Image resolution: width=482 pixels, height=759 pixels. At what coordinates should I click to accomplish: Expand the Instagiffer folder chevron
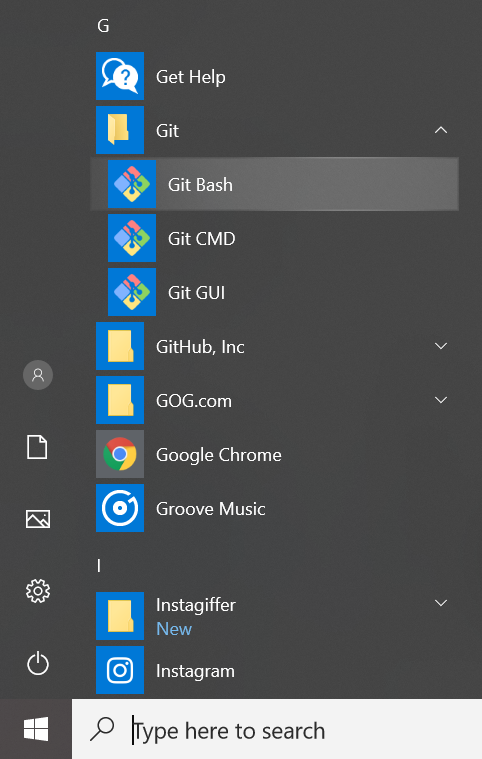[x=441, y=603]
